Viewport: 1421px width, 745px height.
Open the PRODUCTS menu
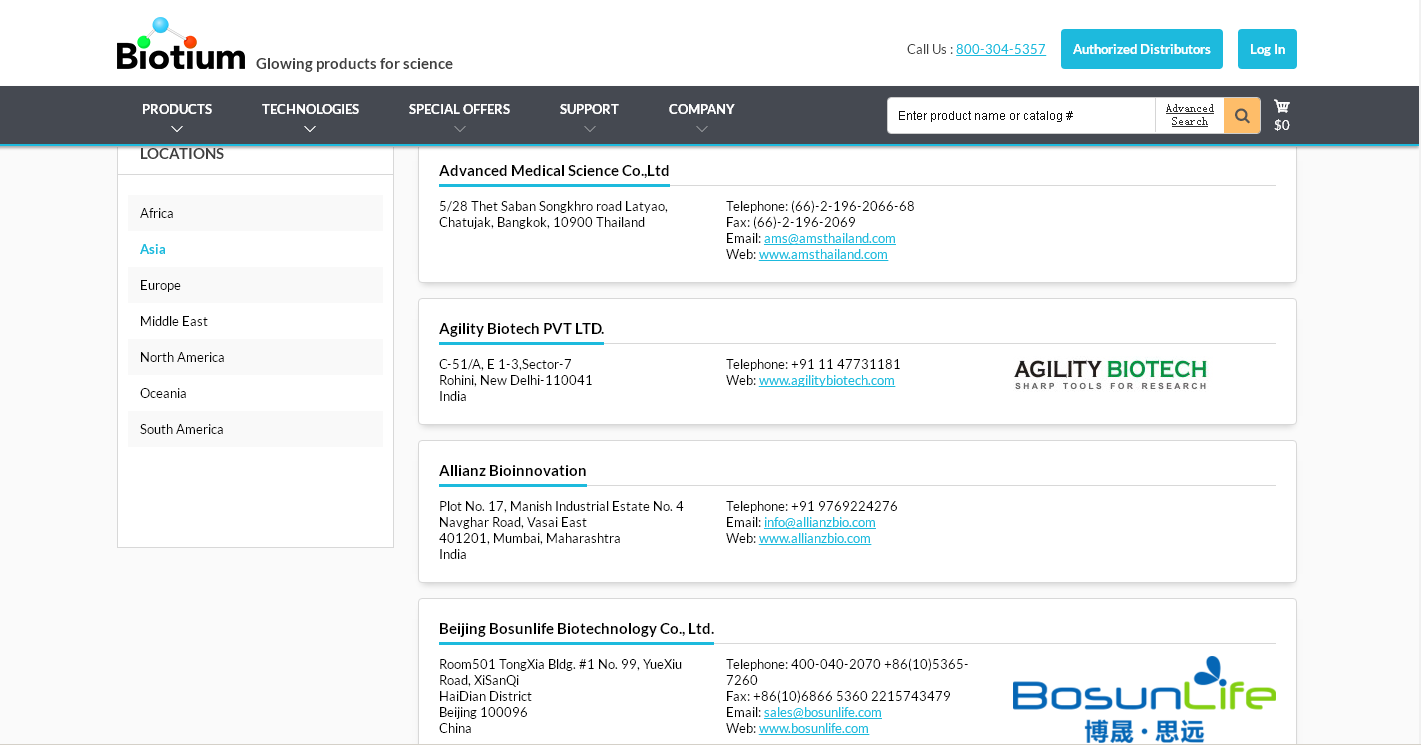(177, 109)
